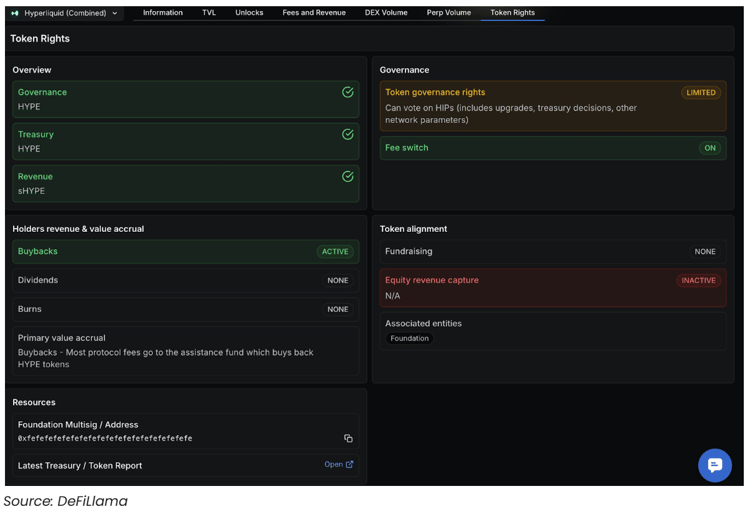Select the Foundation associated entity tag
Image resolution: width=750 pixels, height=517 pixels.
(x=409, y=338)
